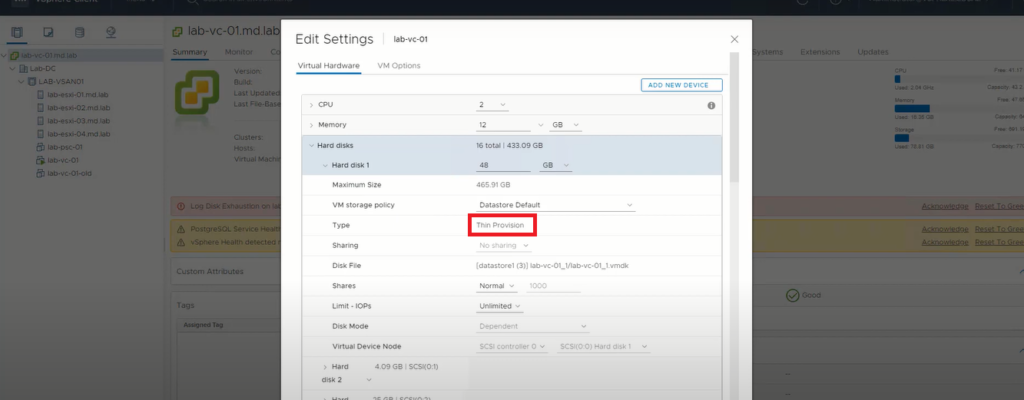Open the Storage inventory view icon
Image resolution: width=1024 pixels, height=400 pixels.
[x=80, y=32]
